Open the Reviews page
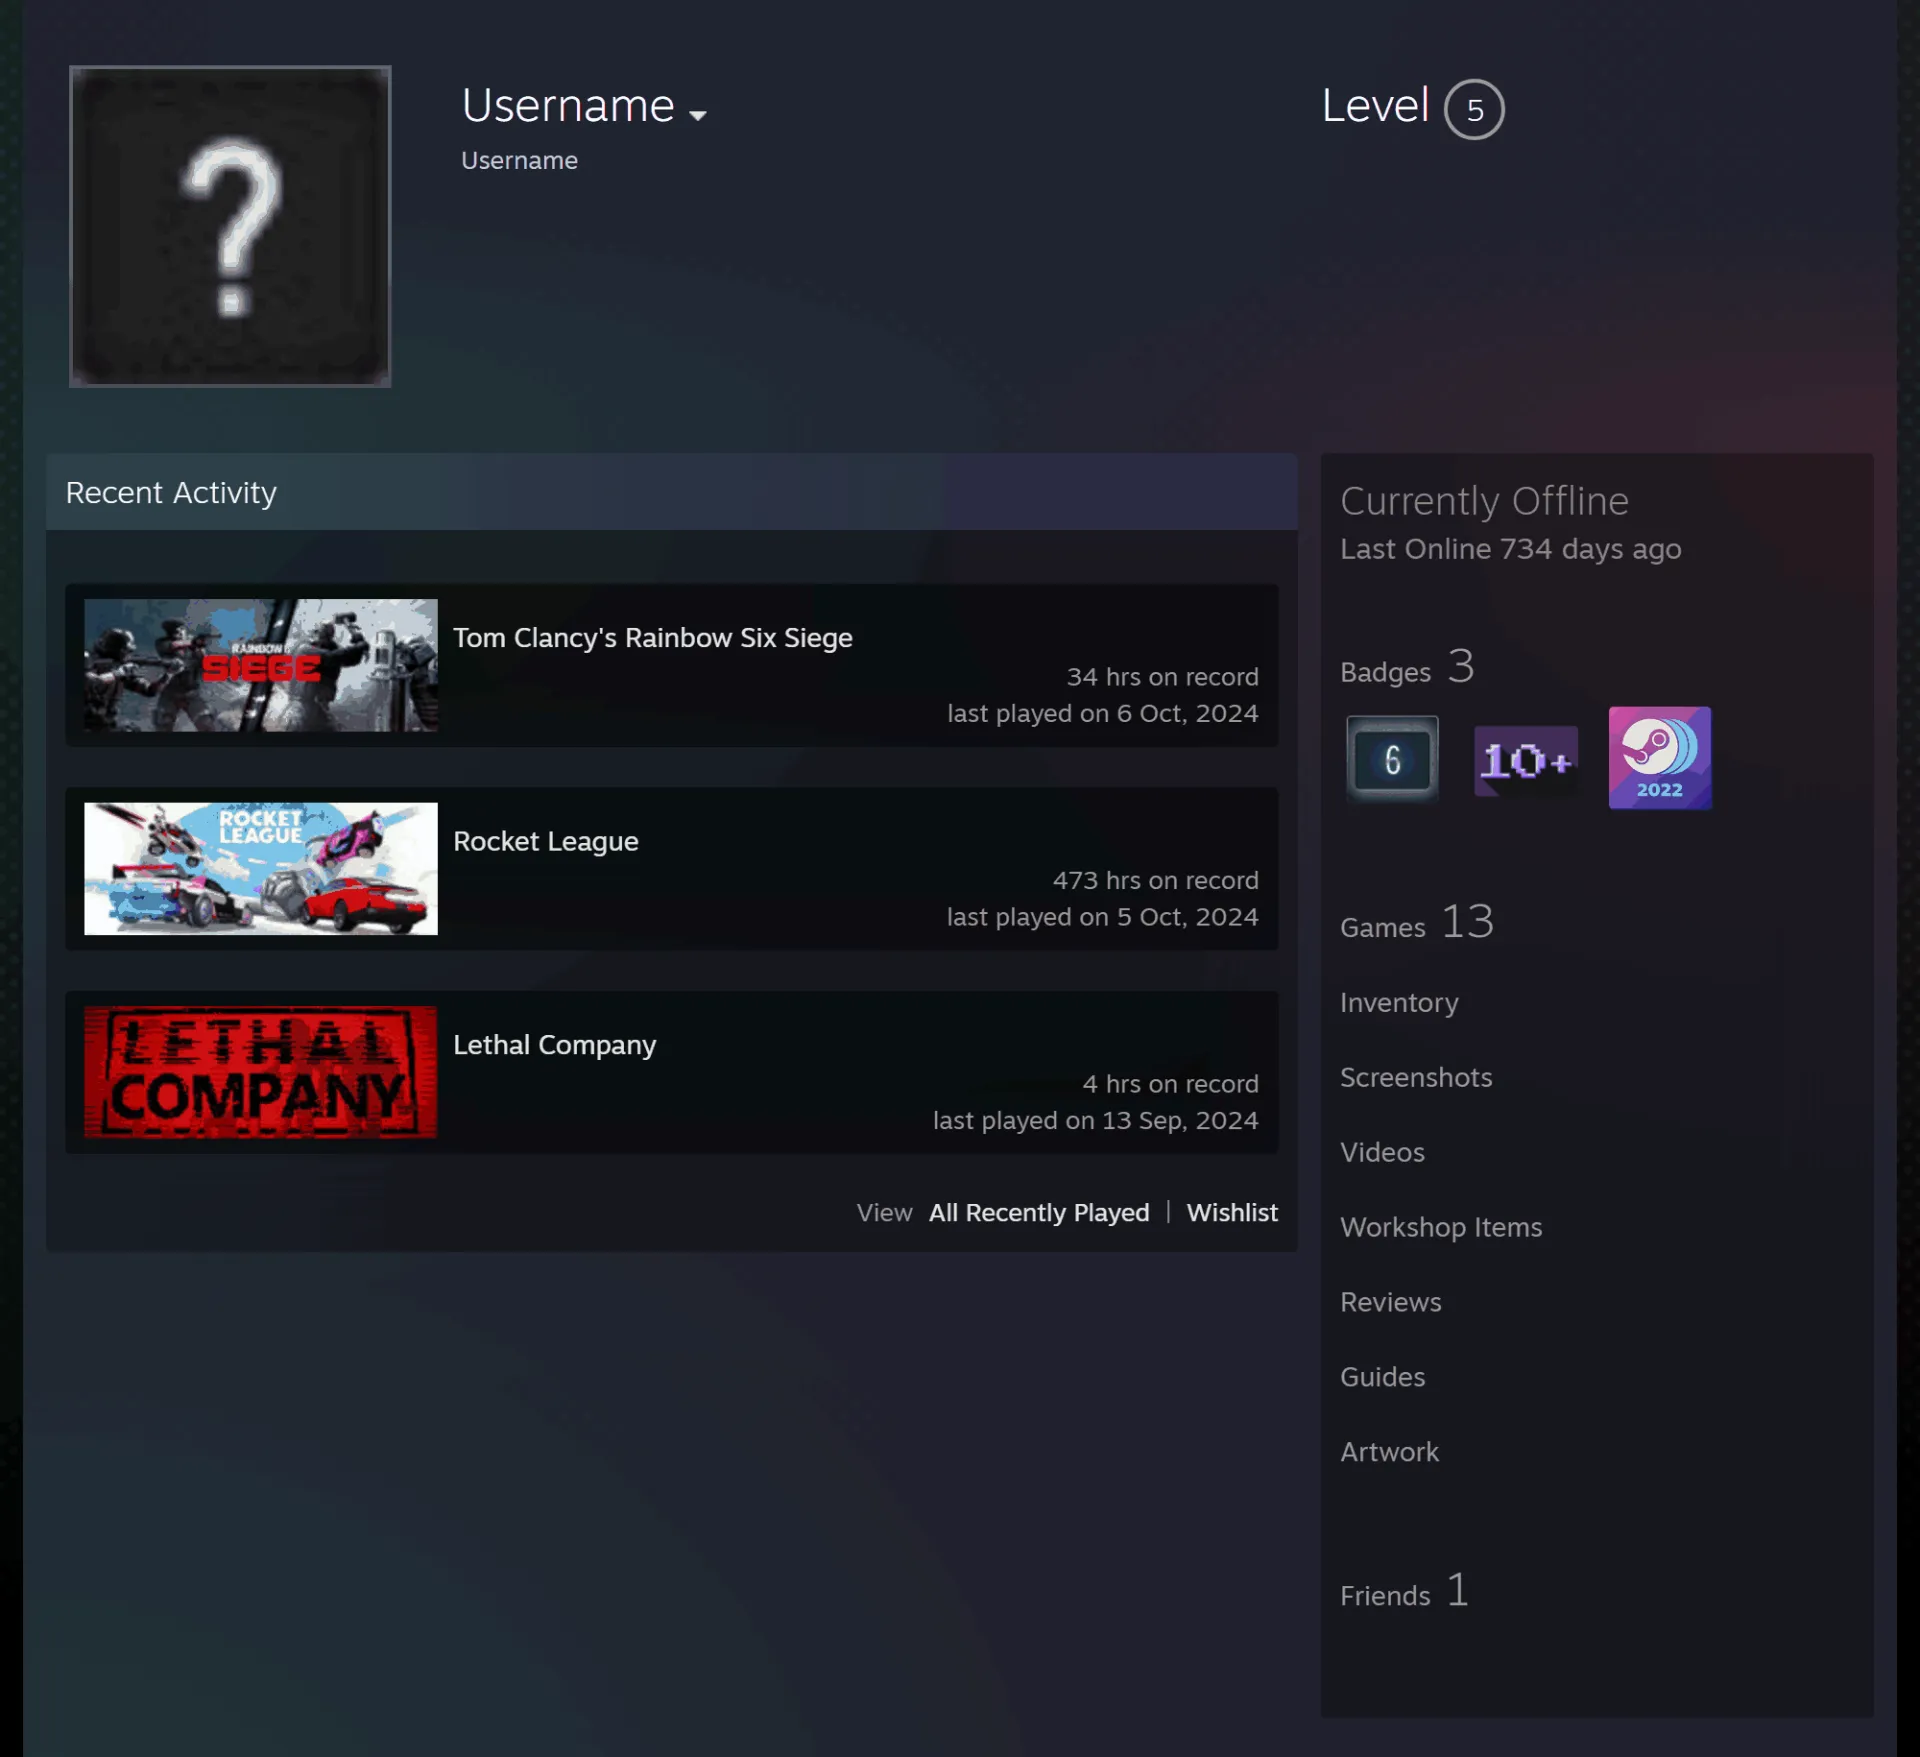This screenshot has height=1757, width=1920. (x=1391, y=1303)
